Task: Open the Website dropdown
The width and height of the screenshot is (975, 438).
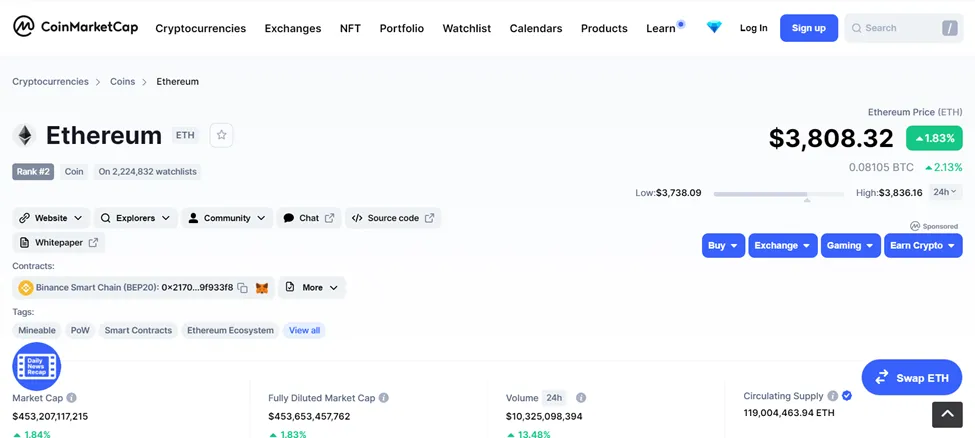Action: coord(52,218)
